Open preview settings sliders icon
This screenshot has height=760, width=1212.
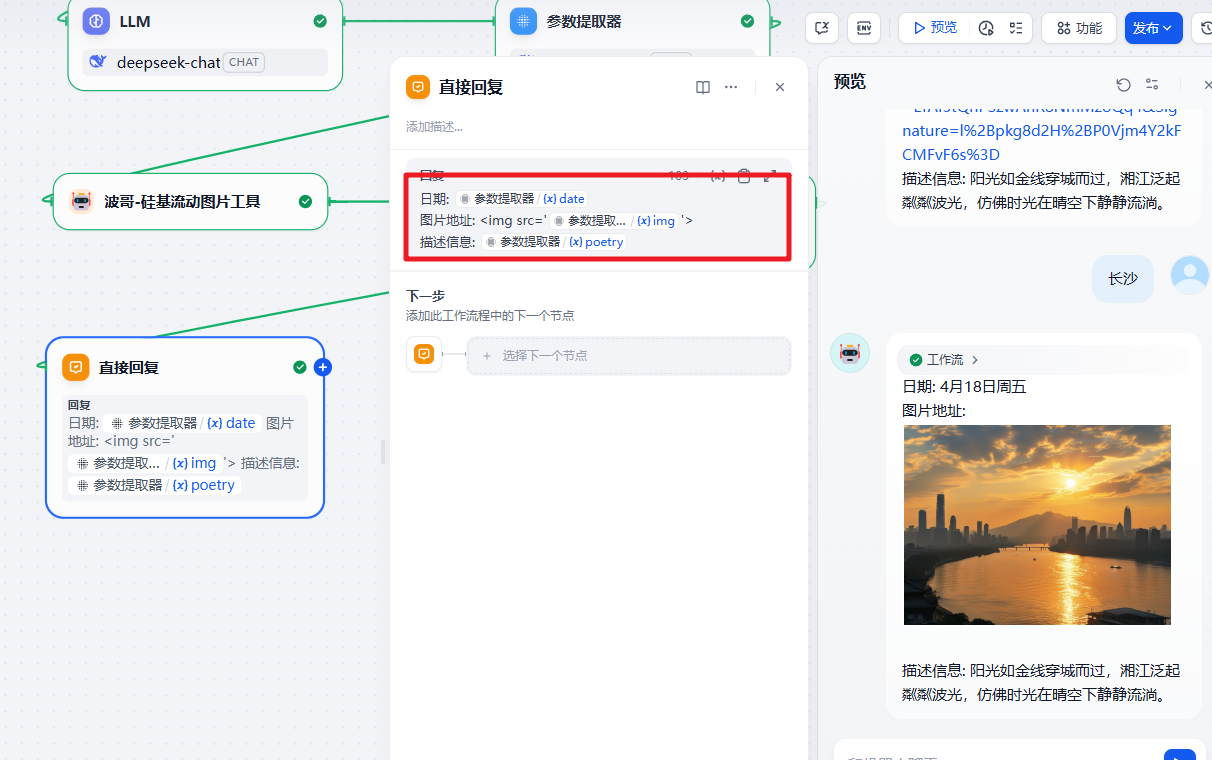[x=1152, y=85]
